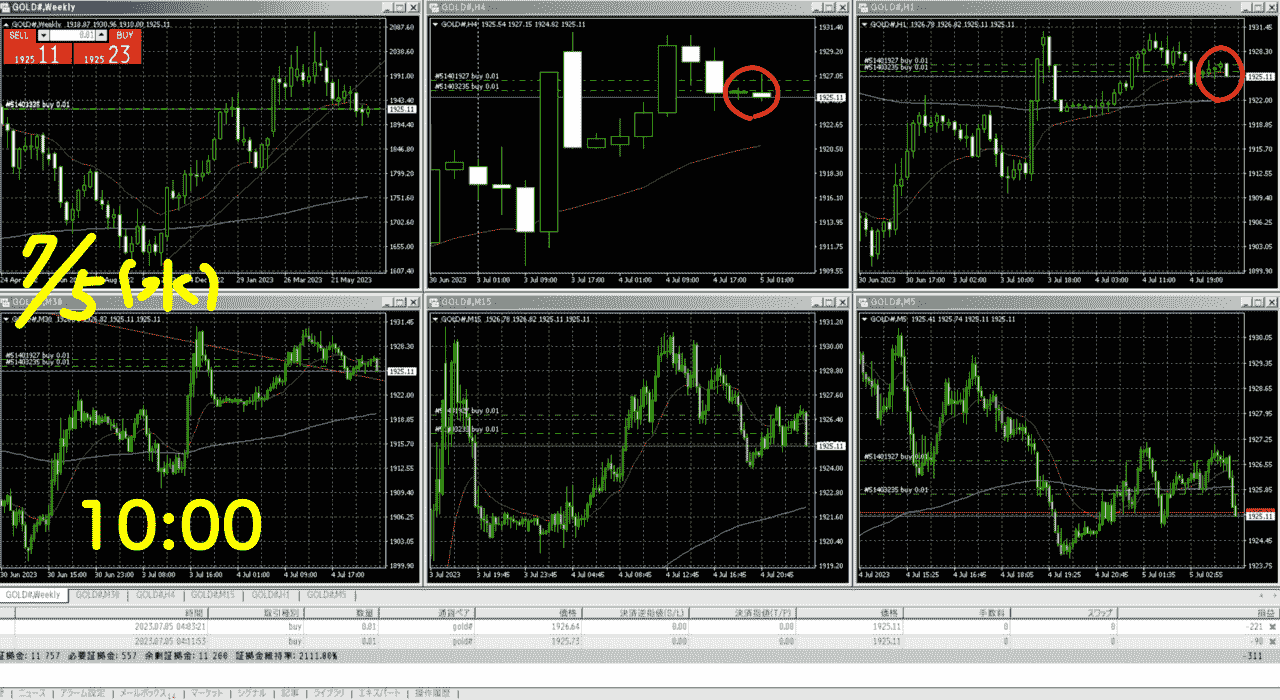Image resolution: width=1280 pixels, height=700 pixels.
Task: Close the first buy order with X icon
Action: tap(1273, 626)
